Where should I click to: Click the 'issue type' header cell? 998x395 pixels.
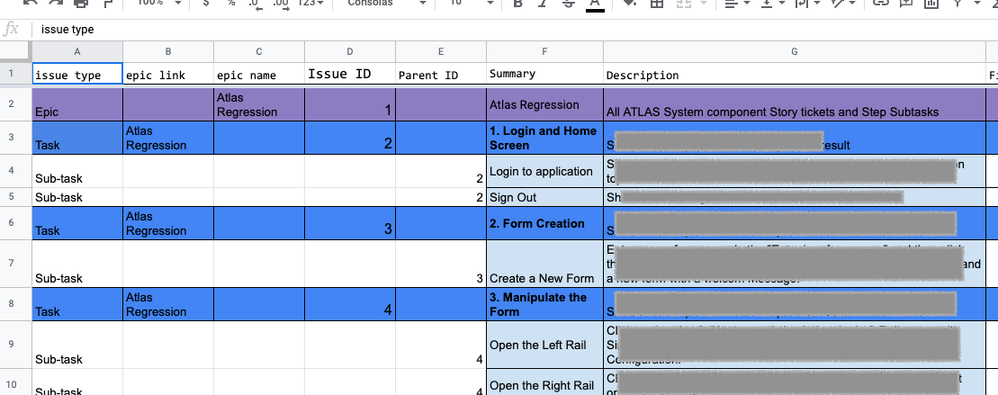coord(77,74)
